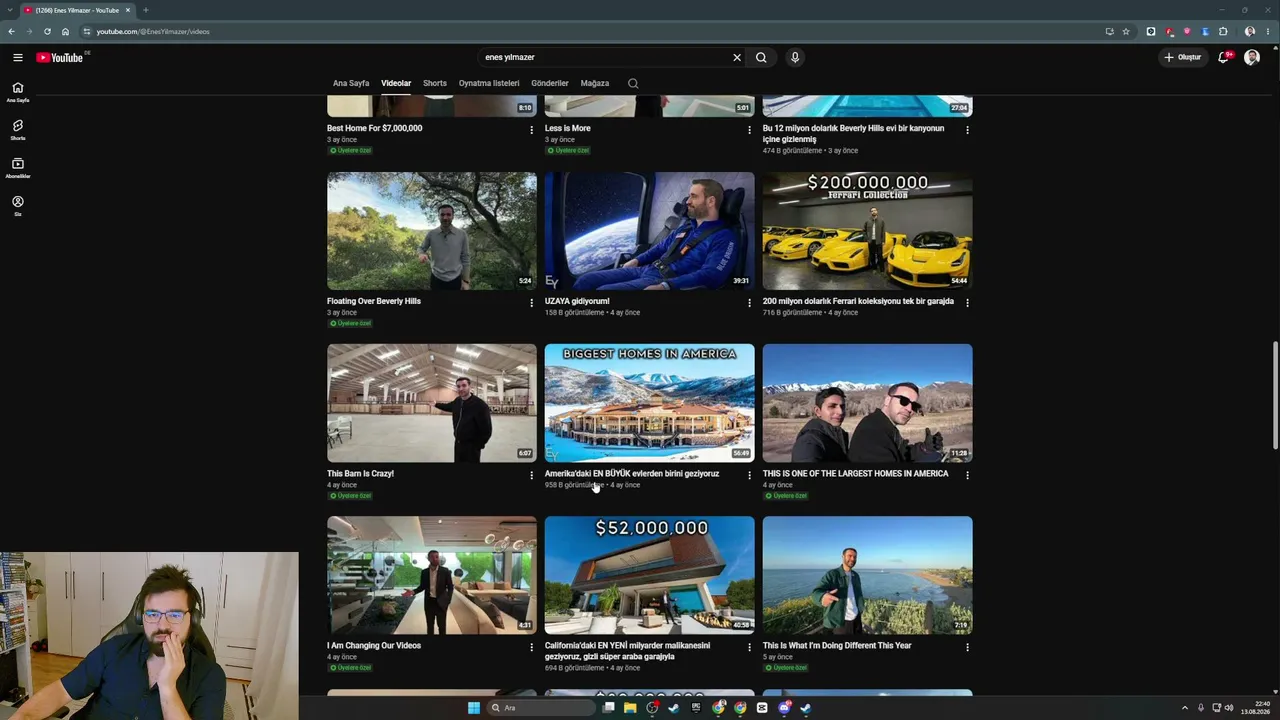The image size is (1280, 720).
Task: Open the Oynatma listeleri tab
Action: pos(489,83)
